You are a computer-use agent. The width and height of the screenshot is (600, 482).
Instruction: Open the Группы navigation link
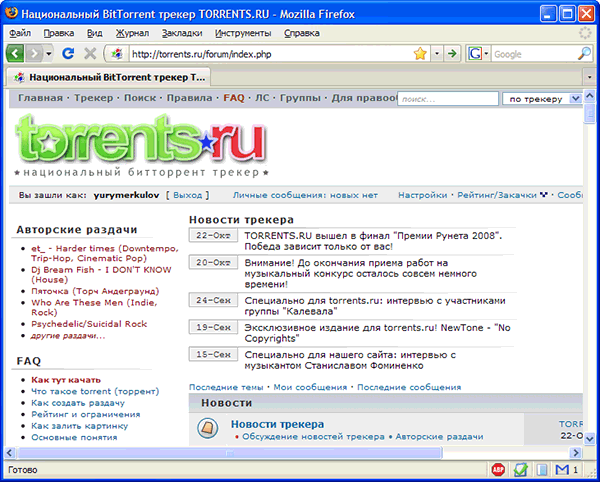[300, 98]
